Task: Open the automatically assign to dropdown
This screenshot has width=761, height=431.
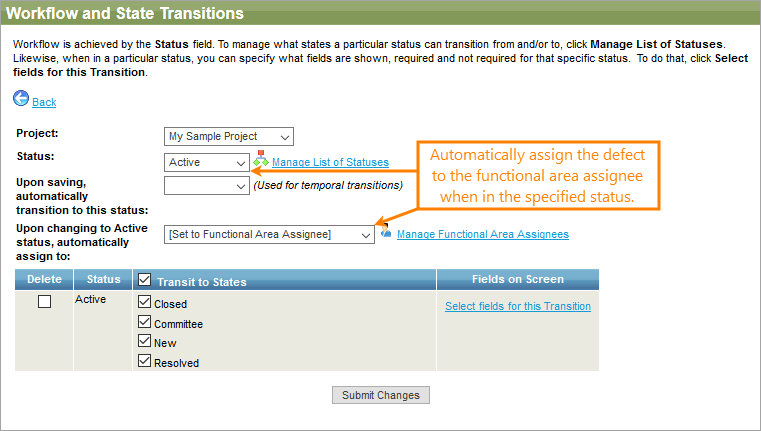Action: [269, 234]
